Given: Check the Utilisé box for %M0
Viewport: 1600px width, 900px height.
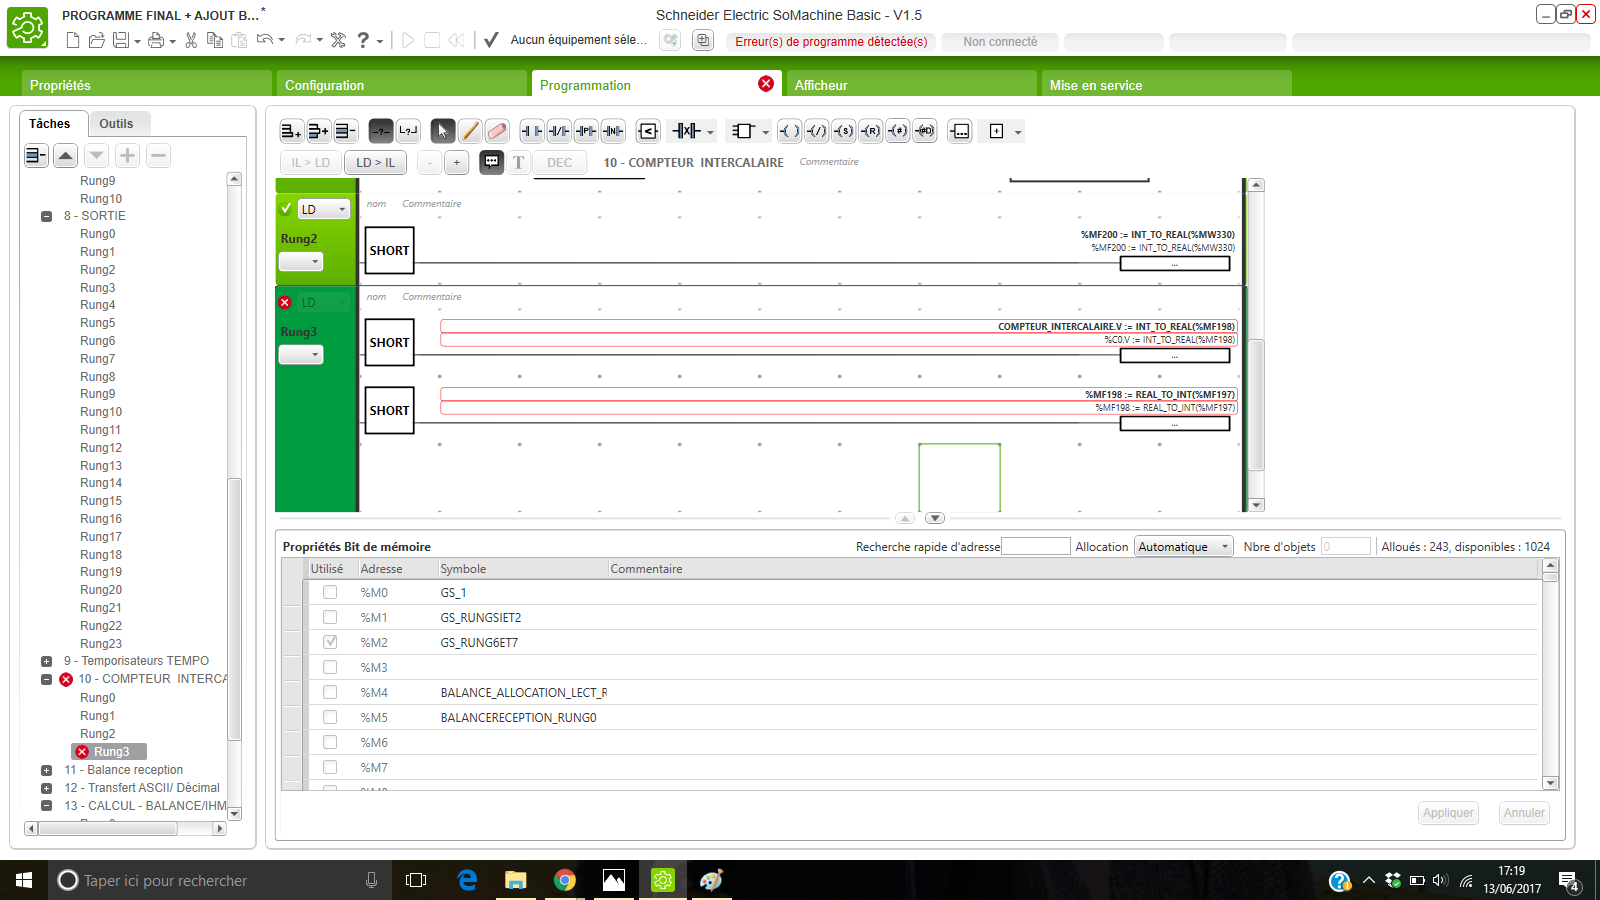Looking at the screenshot, I should coord(330,592).
